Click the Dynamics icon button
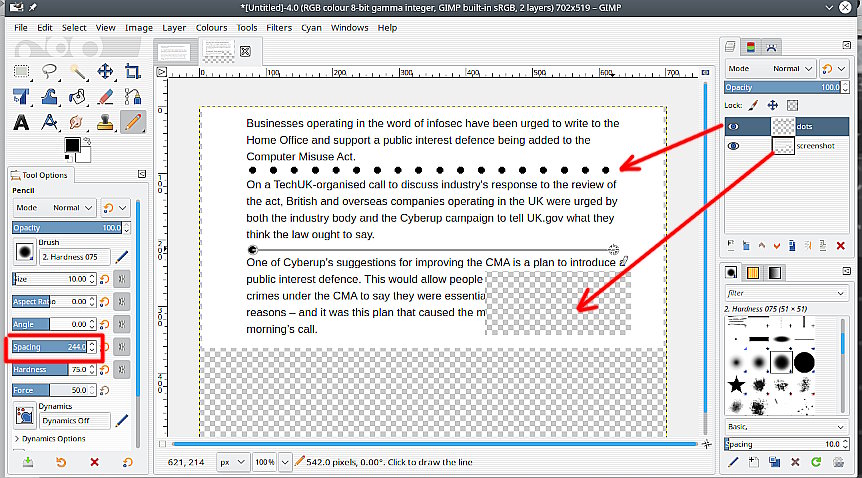 point(25,415)
